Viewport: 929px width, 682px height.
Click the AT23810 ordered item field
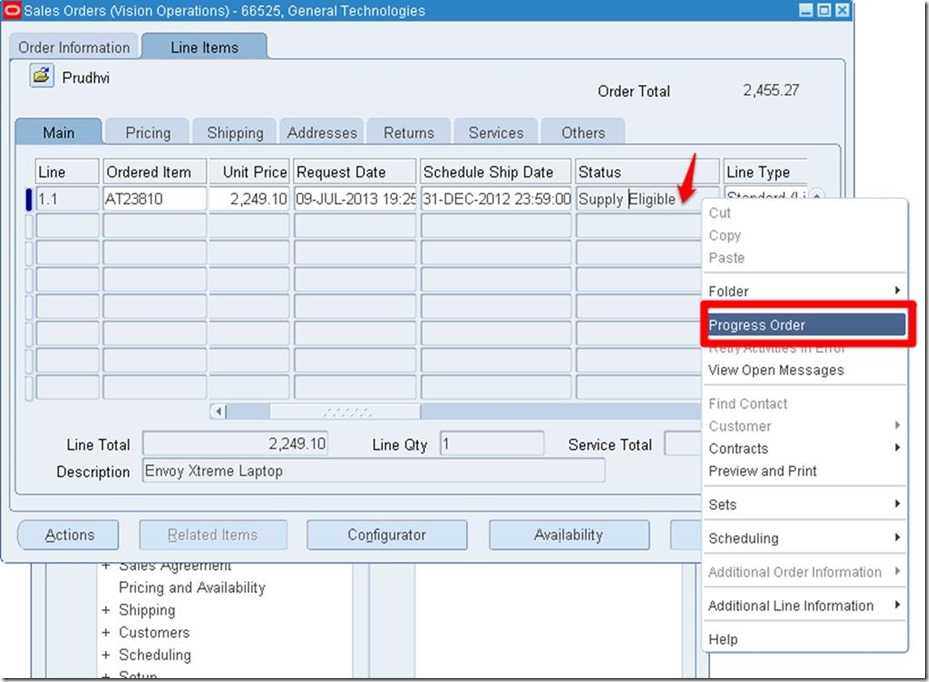click(x=155, y=199)
